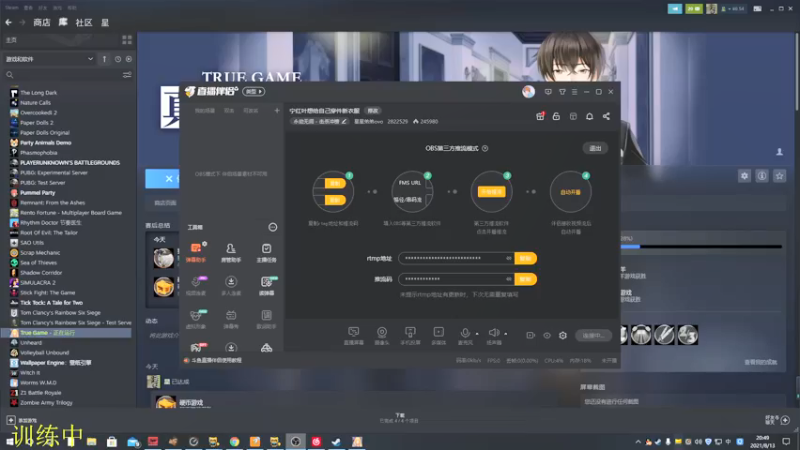Image resolution: width=800 pixels, height=450 pixels.
Task: Favorite the game with Steam star icon
Action: tap(779, 176)
